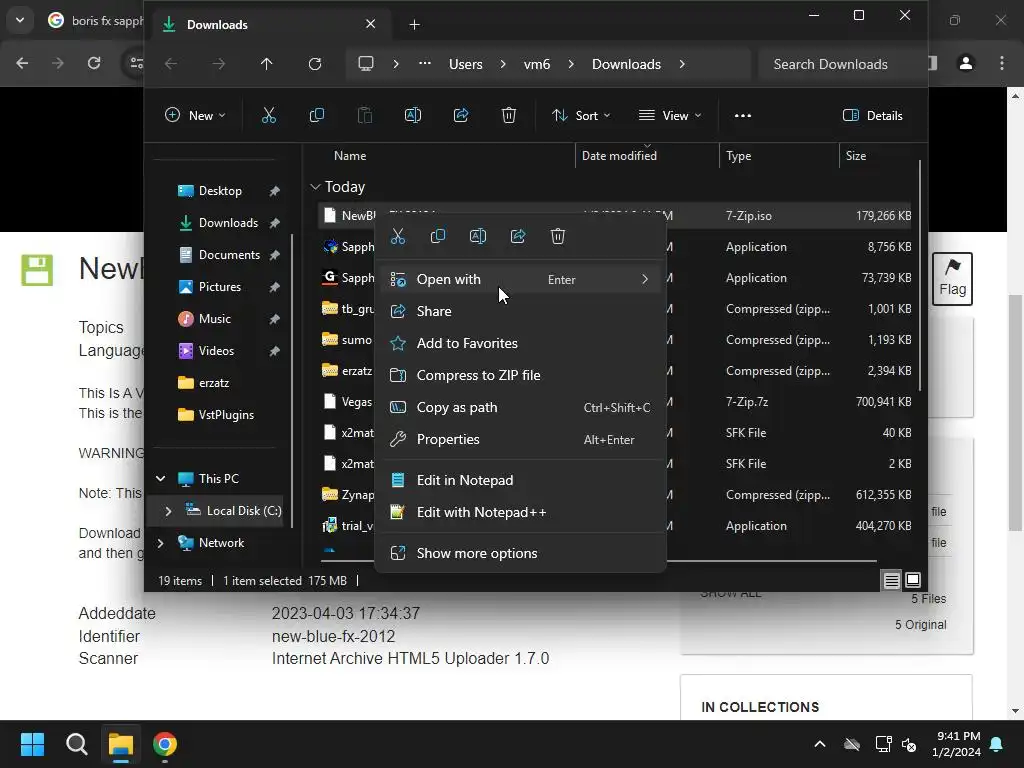Select trial_v application file row
Viewport: 1024px width, 768px height.
pyautogui.click(x=616, y=526)
